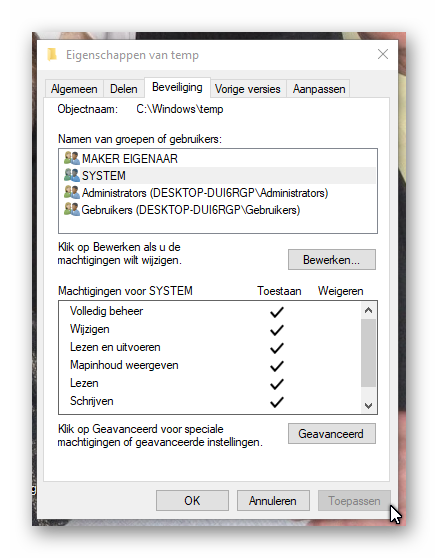This screenshot has height=558, width=438.
Task: Open the Algemeen tab
Action: pyautogui.click(x=74, y=89)
